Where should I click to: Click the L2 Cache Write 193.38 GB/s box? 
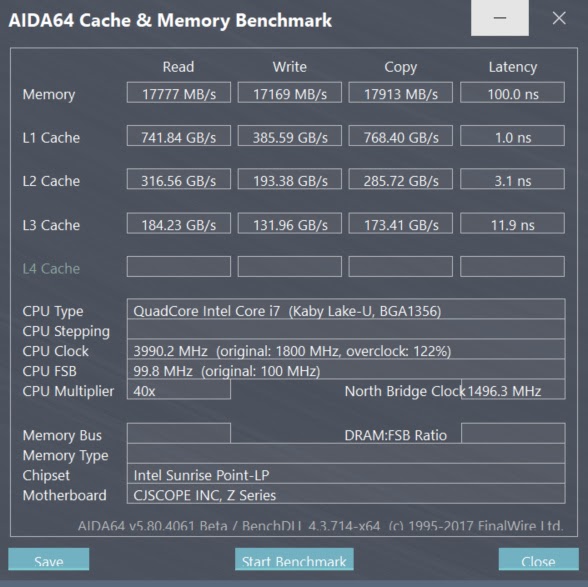tap(290, 179)
